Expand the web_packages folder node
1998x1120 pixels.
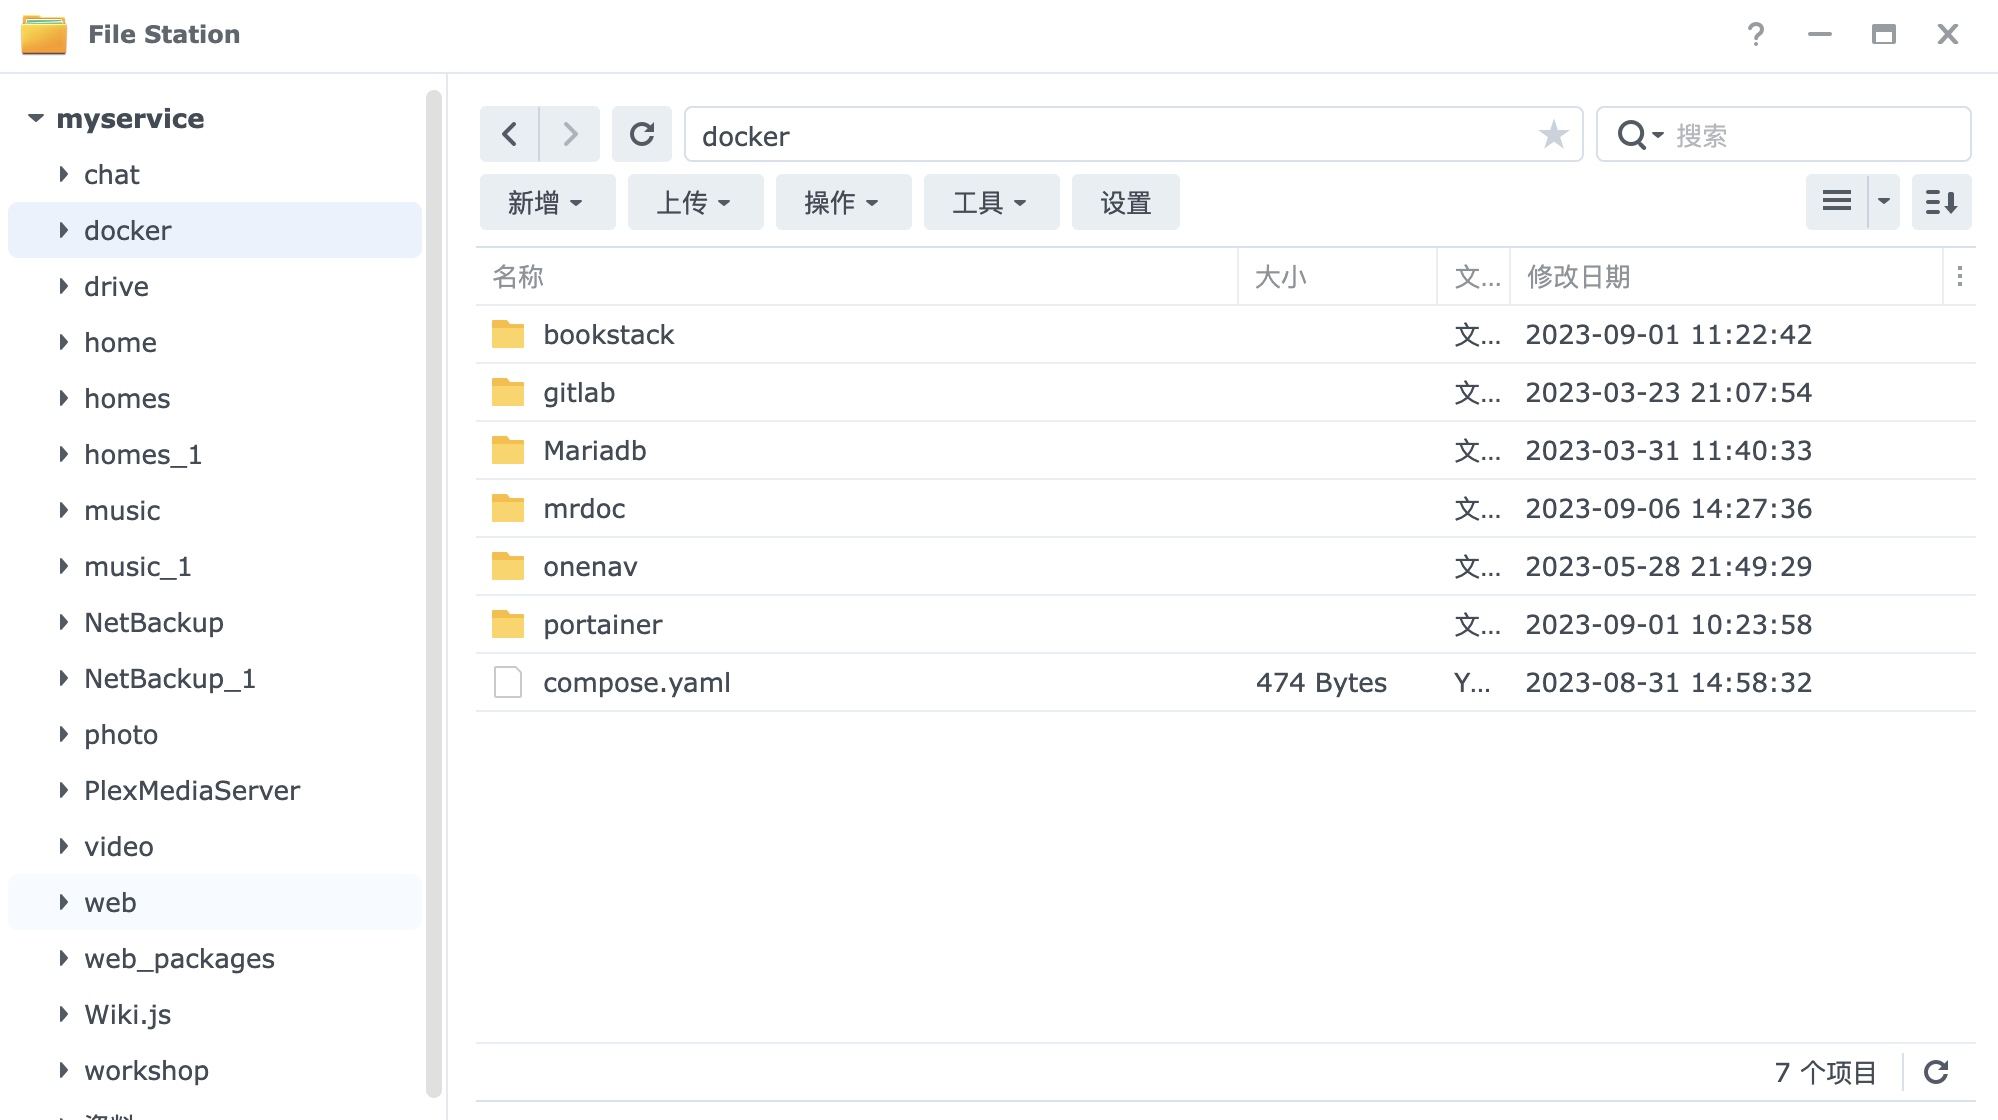[64, 958]
